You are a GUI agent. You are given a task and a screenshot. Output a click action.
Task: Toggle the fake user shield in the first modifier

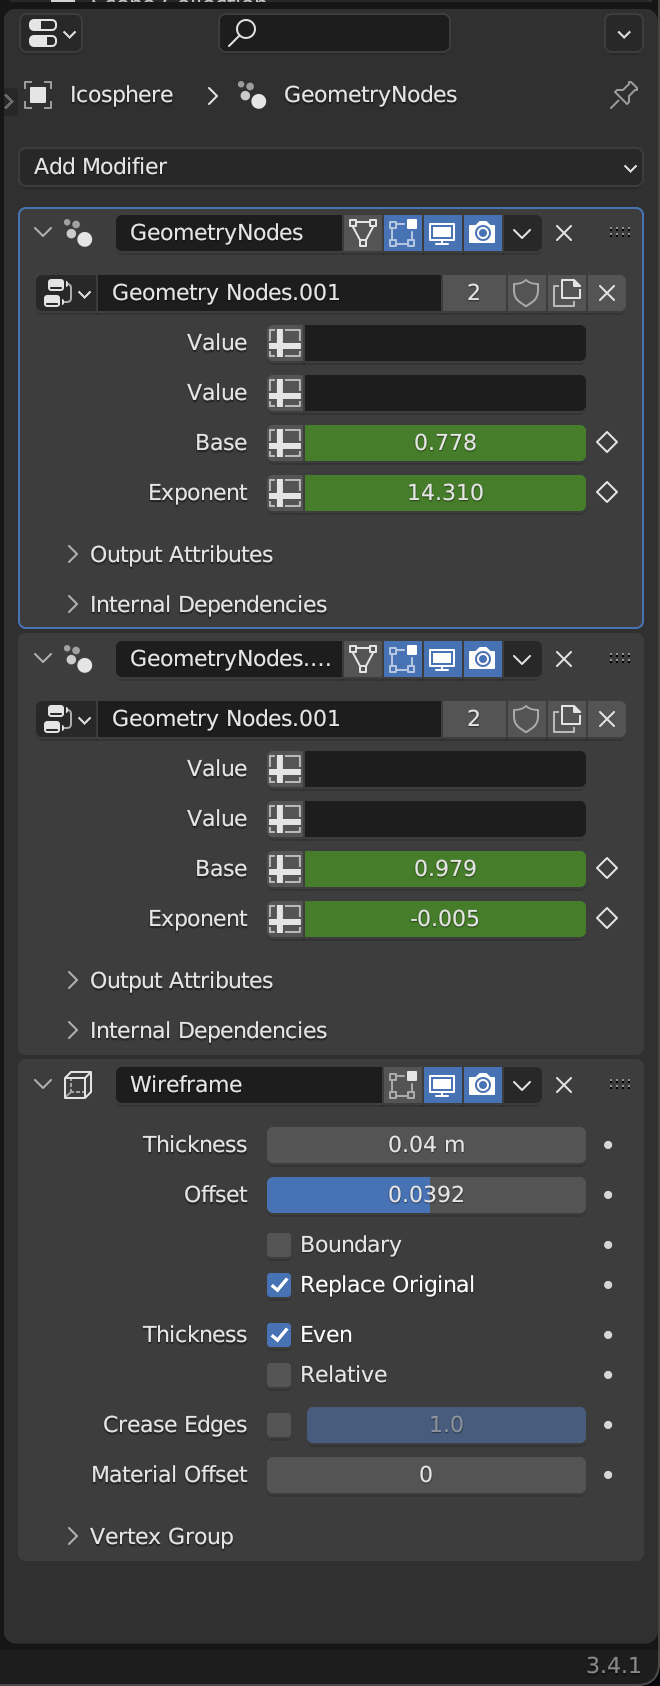(526, 293)
